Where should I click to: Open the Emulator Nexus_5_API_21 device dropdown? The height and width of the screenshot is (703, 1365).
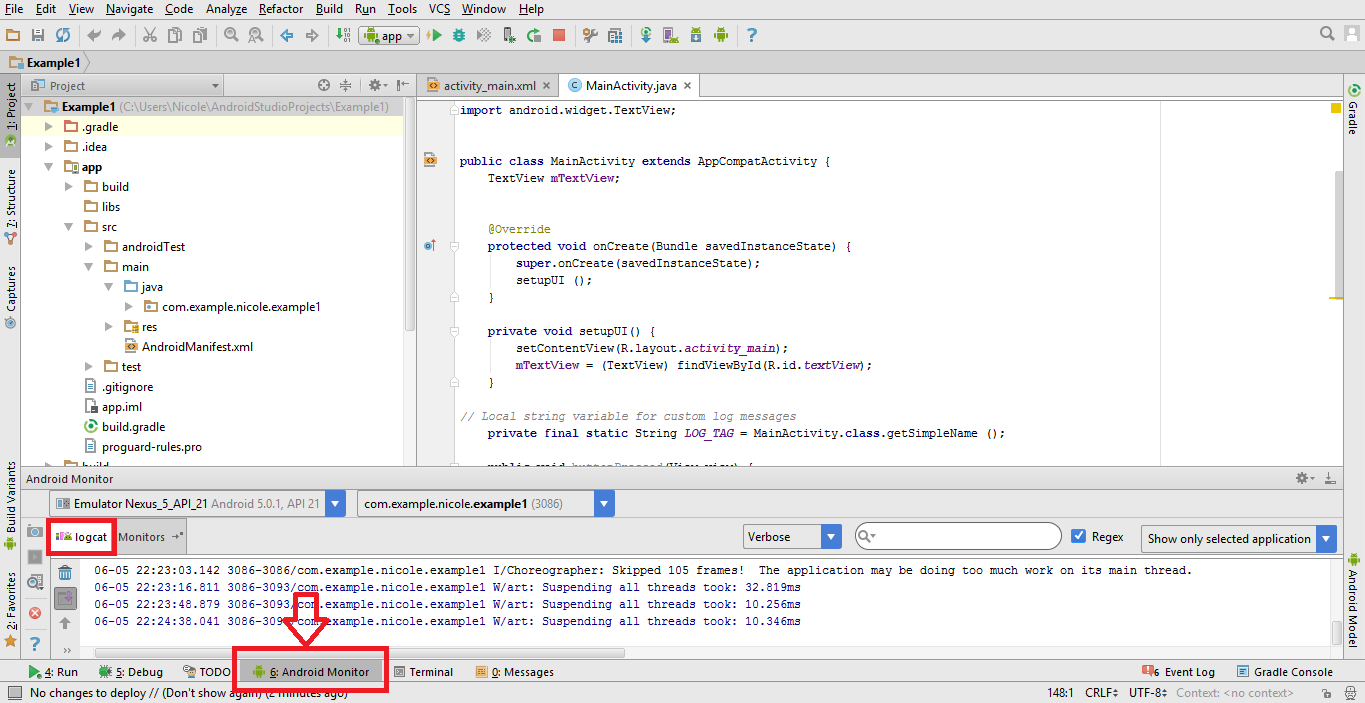point(334,503)
